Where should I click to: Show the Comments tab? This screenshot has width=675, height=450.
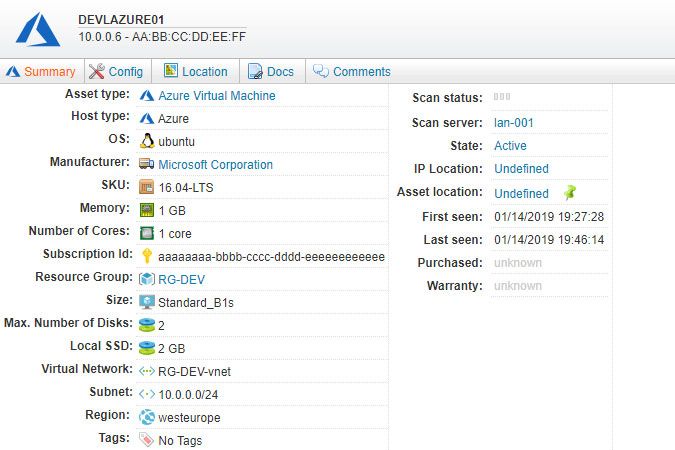click(x=352, y=72)
